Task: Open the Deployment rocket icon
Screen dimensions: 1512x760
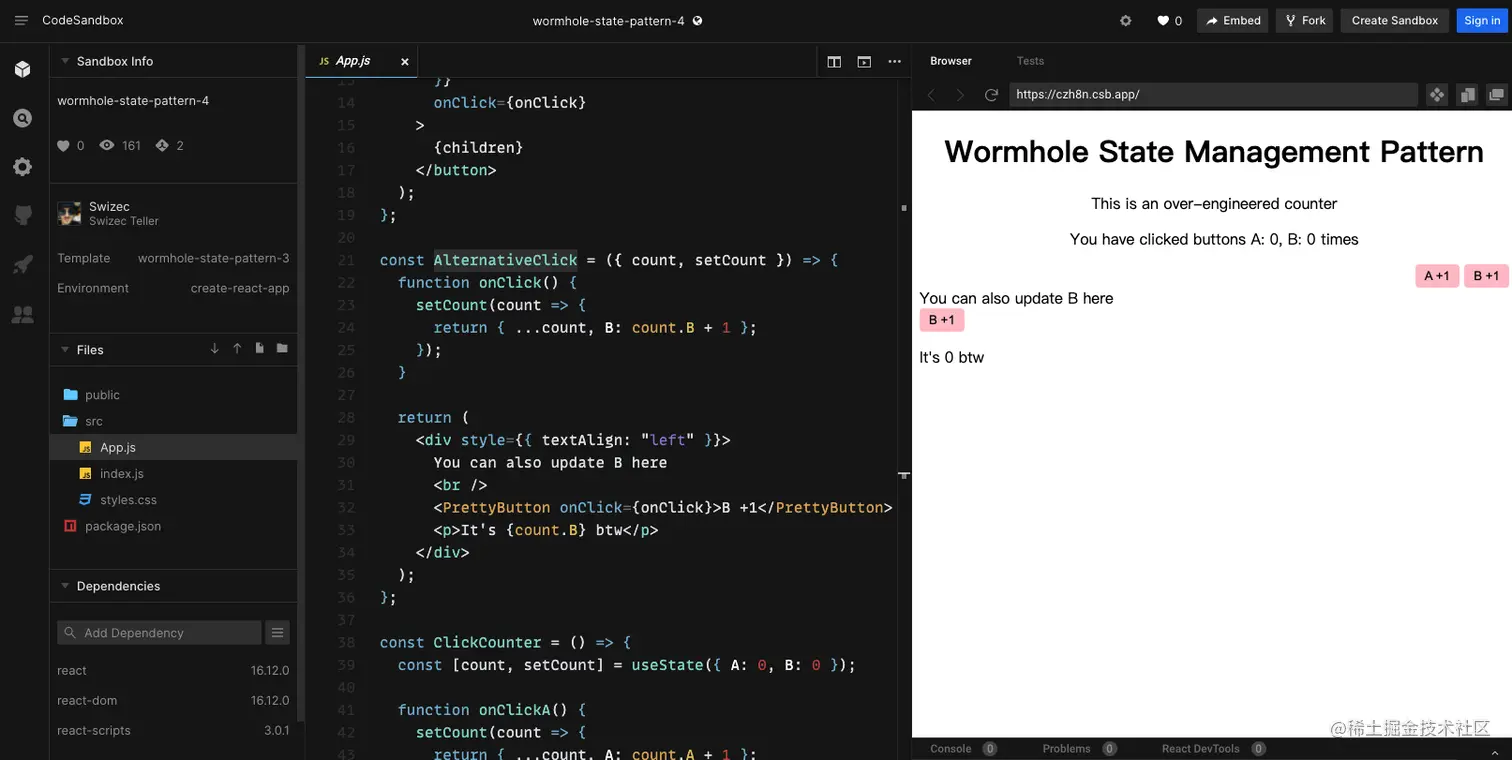Action: tap(22, 265)
